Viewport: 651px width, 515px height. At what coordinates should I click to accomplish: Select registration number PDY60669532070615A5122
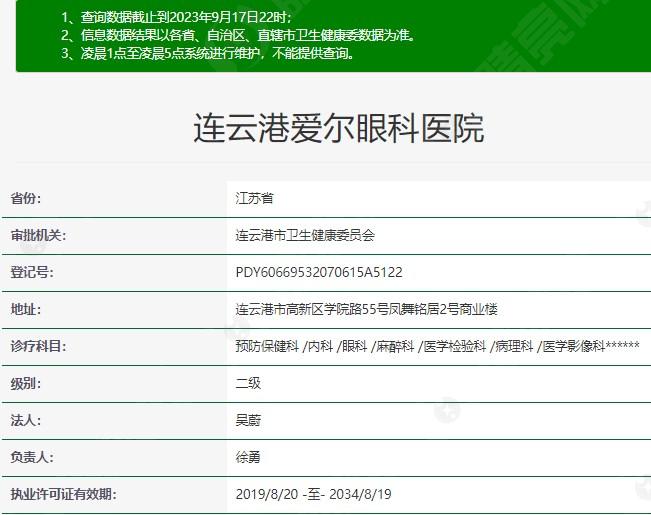[319, 272]
